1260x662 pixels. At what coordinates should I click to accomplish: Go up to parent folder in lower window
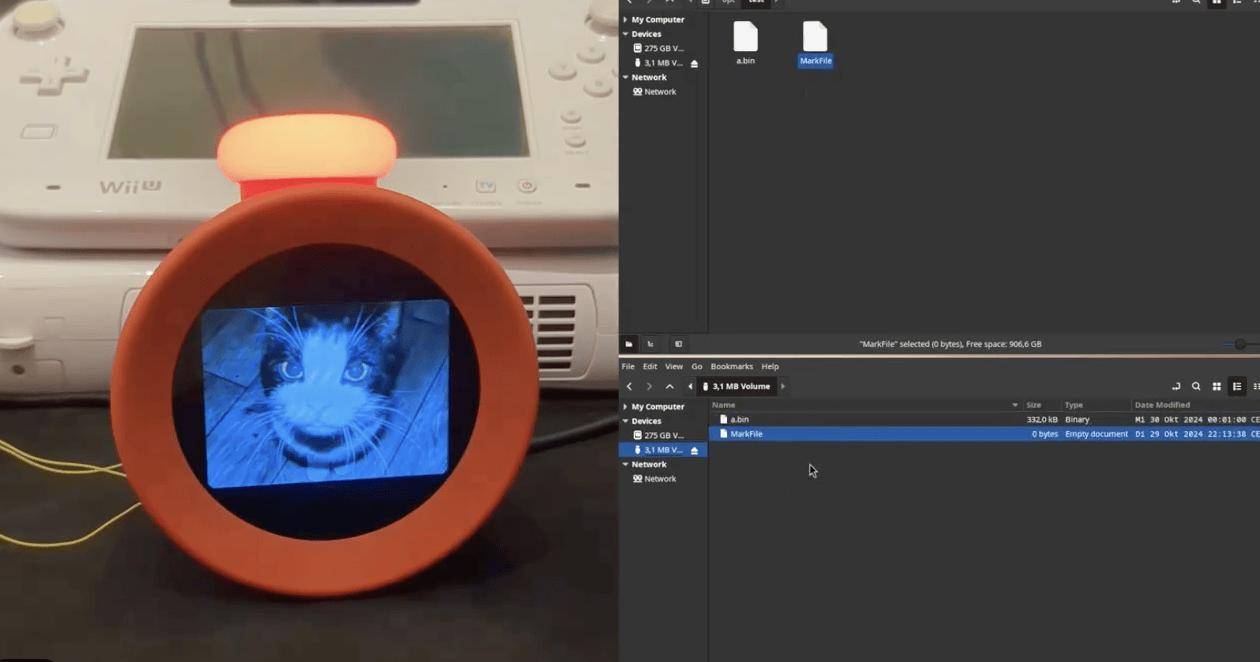pyautogui.click(x=670, y=386)
